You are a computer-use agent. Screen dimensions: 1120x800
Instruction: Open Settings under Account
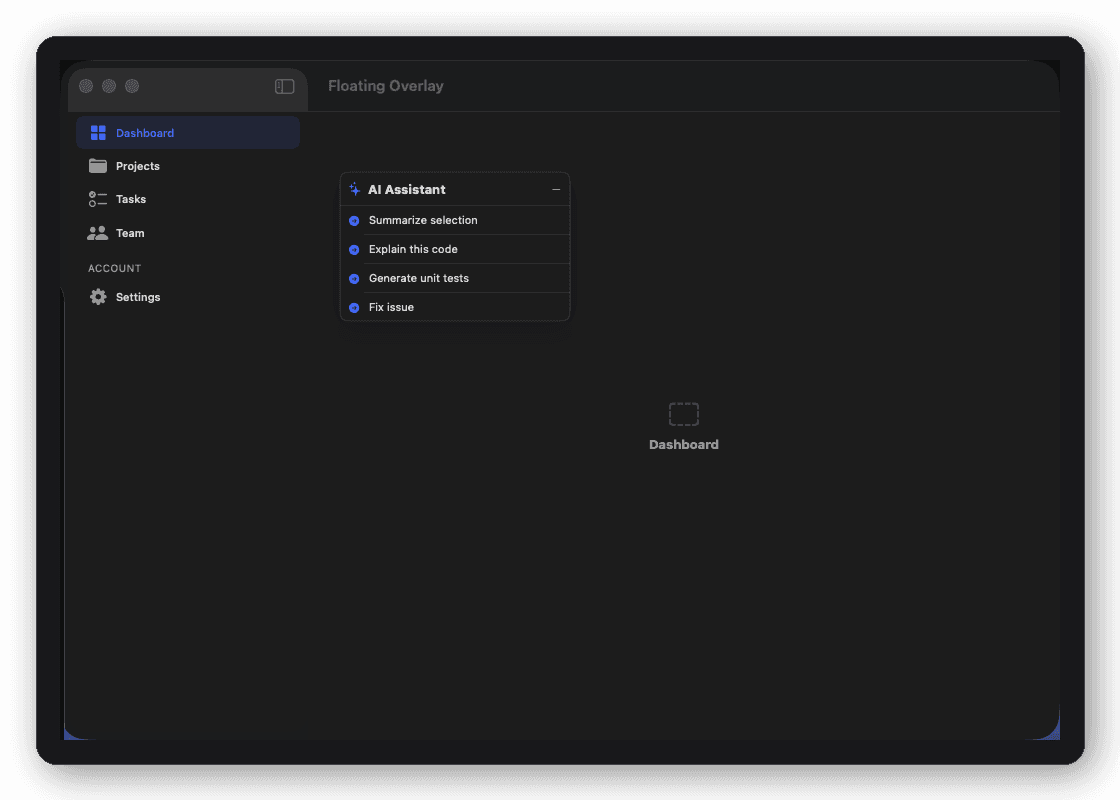click(x=188, y=297)
